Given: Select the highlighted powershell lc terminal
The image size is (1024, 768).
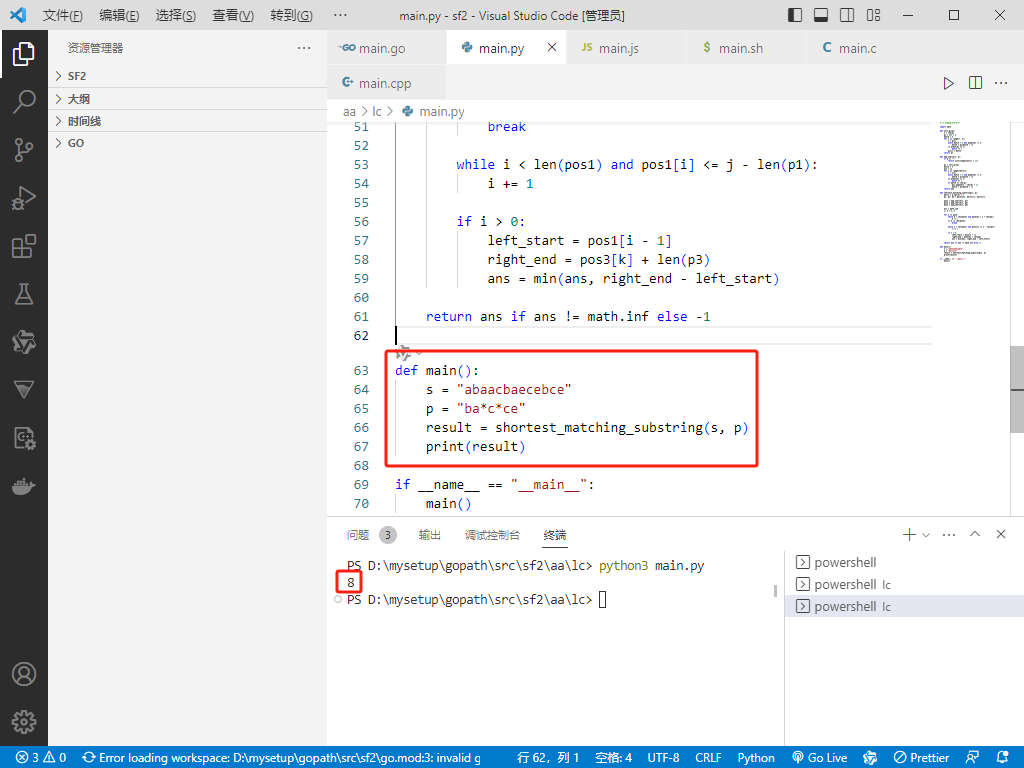Looking at the screenshot, I should tap(904, 606).
